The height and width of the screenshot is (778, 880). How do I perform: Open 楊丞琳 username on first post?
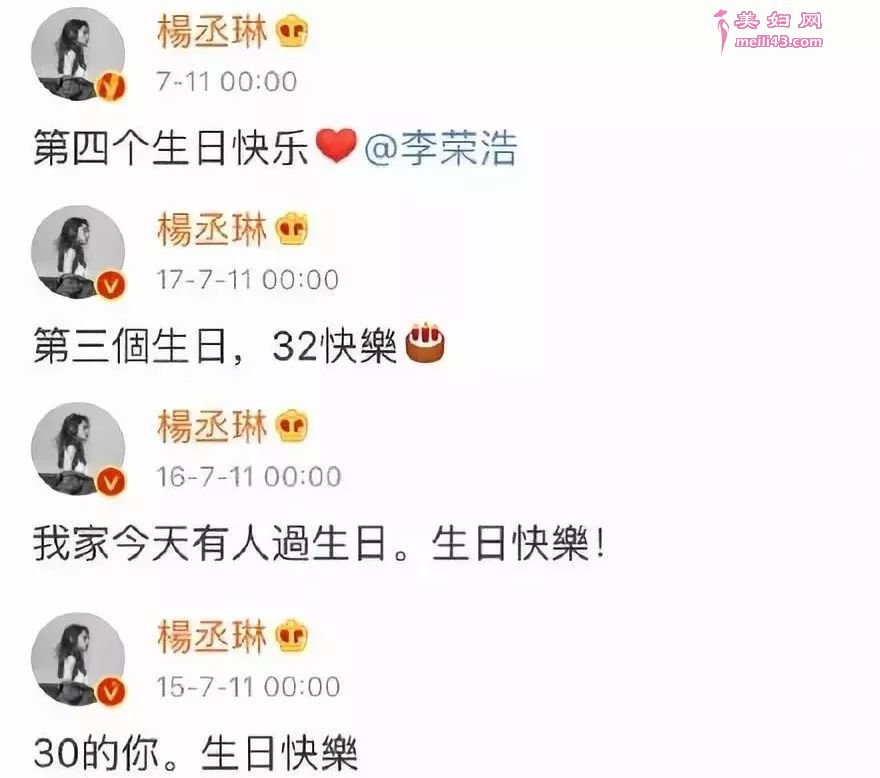coord(212,31)
